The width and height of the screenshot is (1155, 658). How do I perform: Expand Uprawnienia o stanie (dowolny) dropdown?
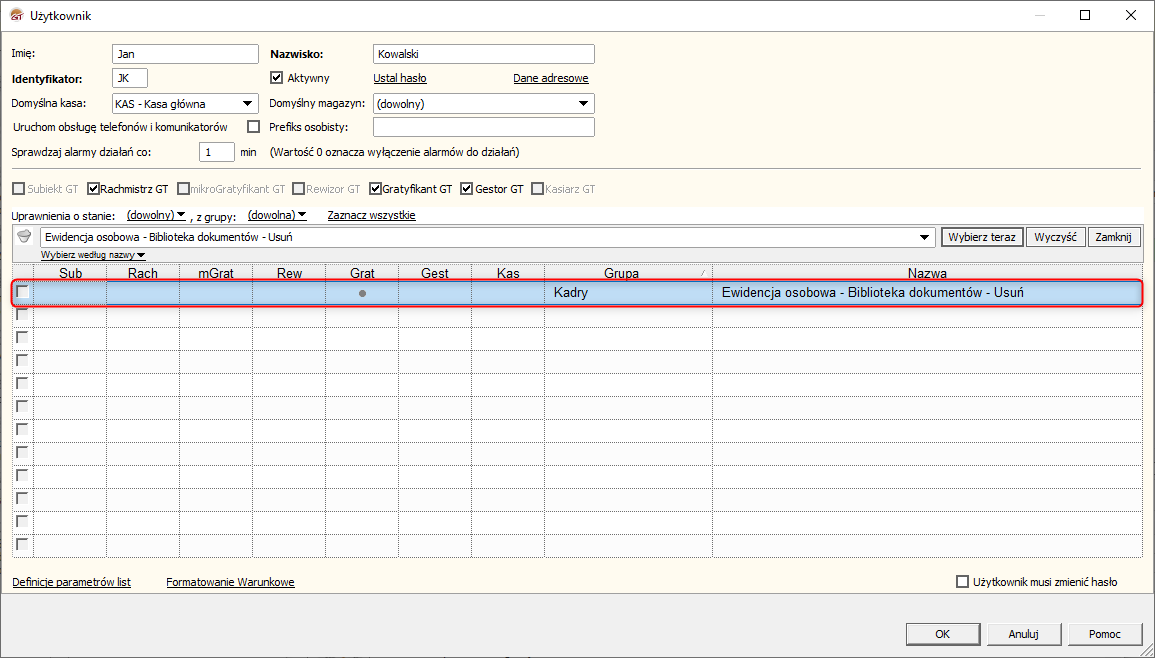[156, 214]
